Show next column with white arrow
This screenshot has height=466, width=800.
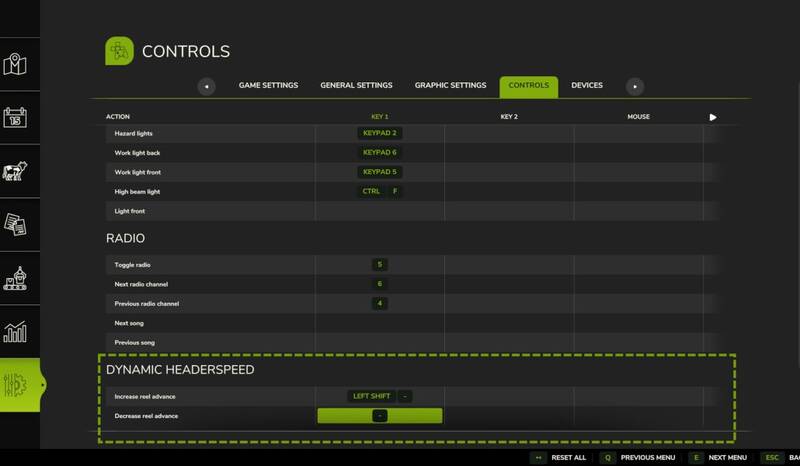(713, 117)
